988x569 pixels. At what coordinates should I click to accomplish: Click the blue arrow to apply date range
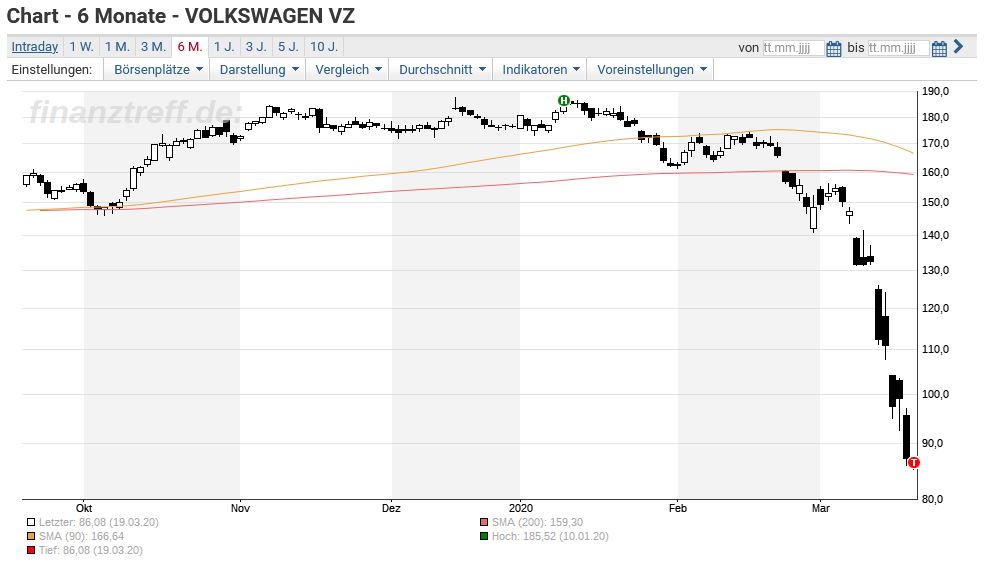click(958, 47)
